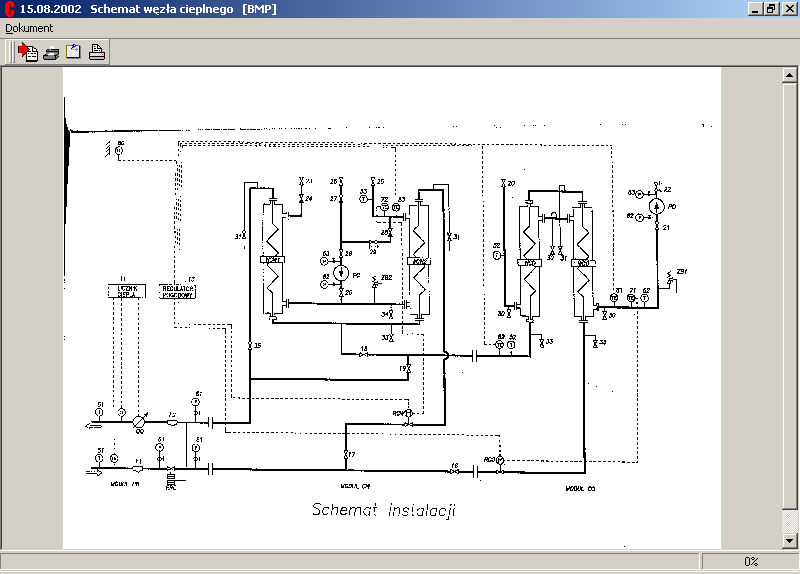Click the vertical scrollbar track
The image size is (800, 574).
pyautogui.click(x=790, y=300)
